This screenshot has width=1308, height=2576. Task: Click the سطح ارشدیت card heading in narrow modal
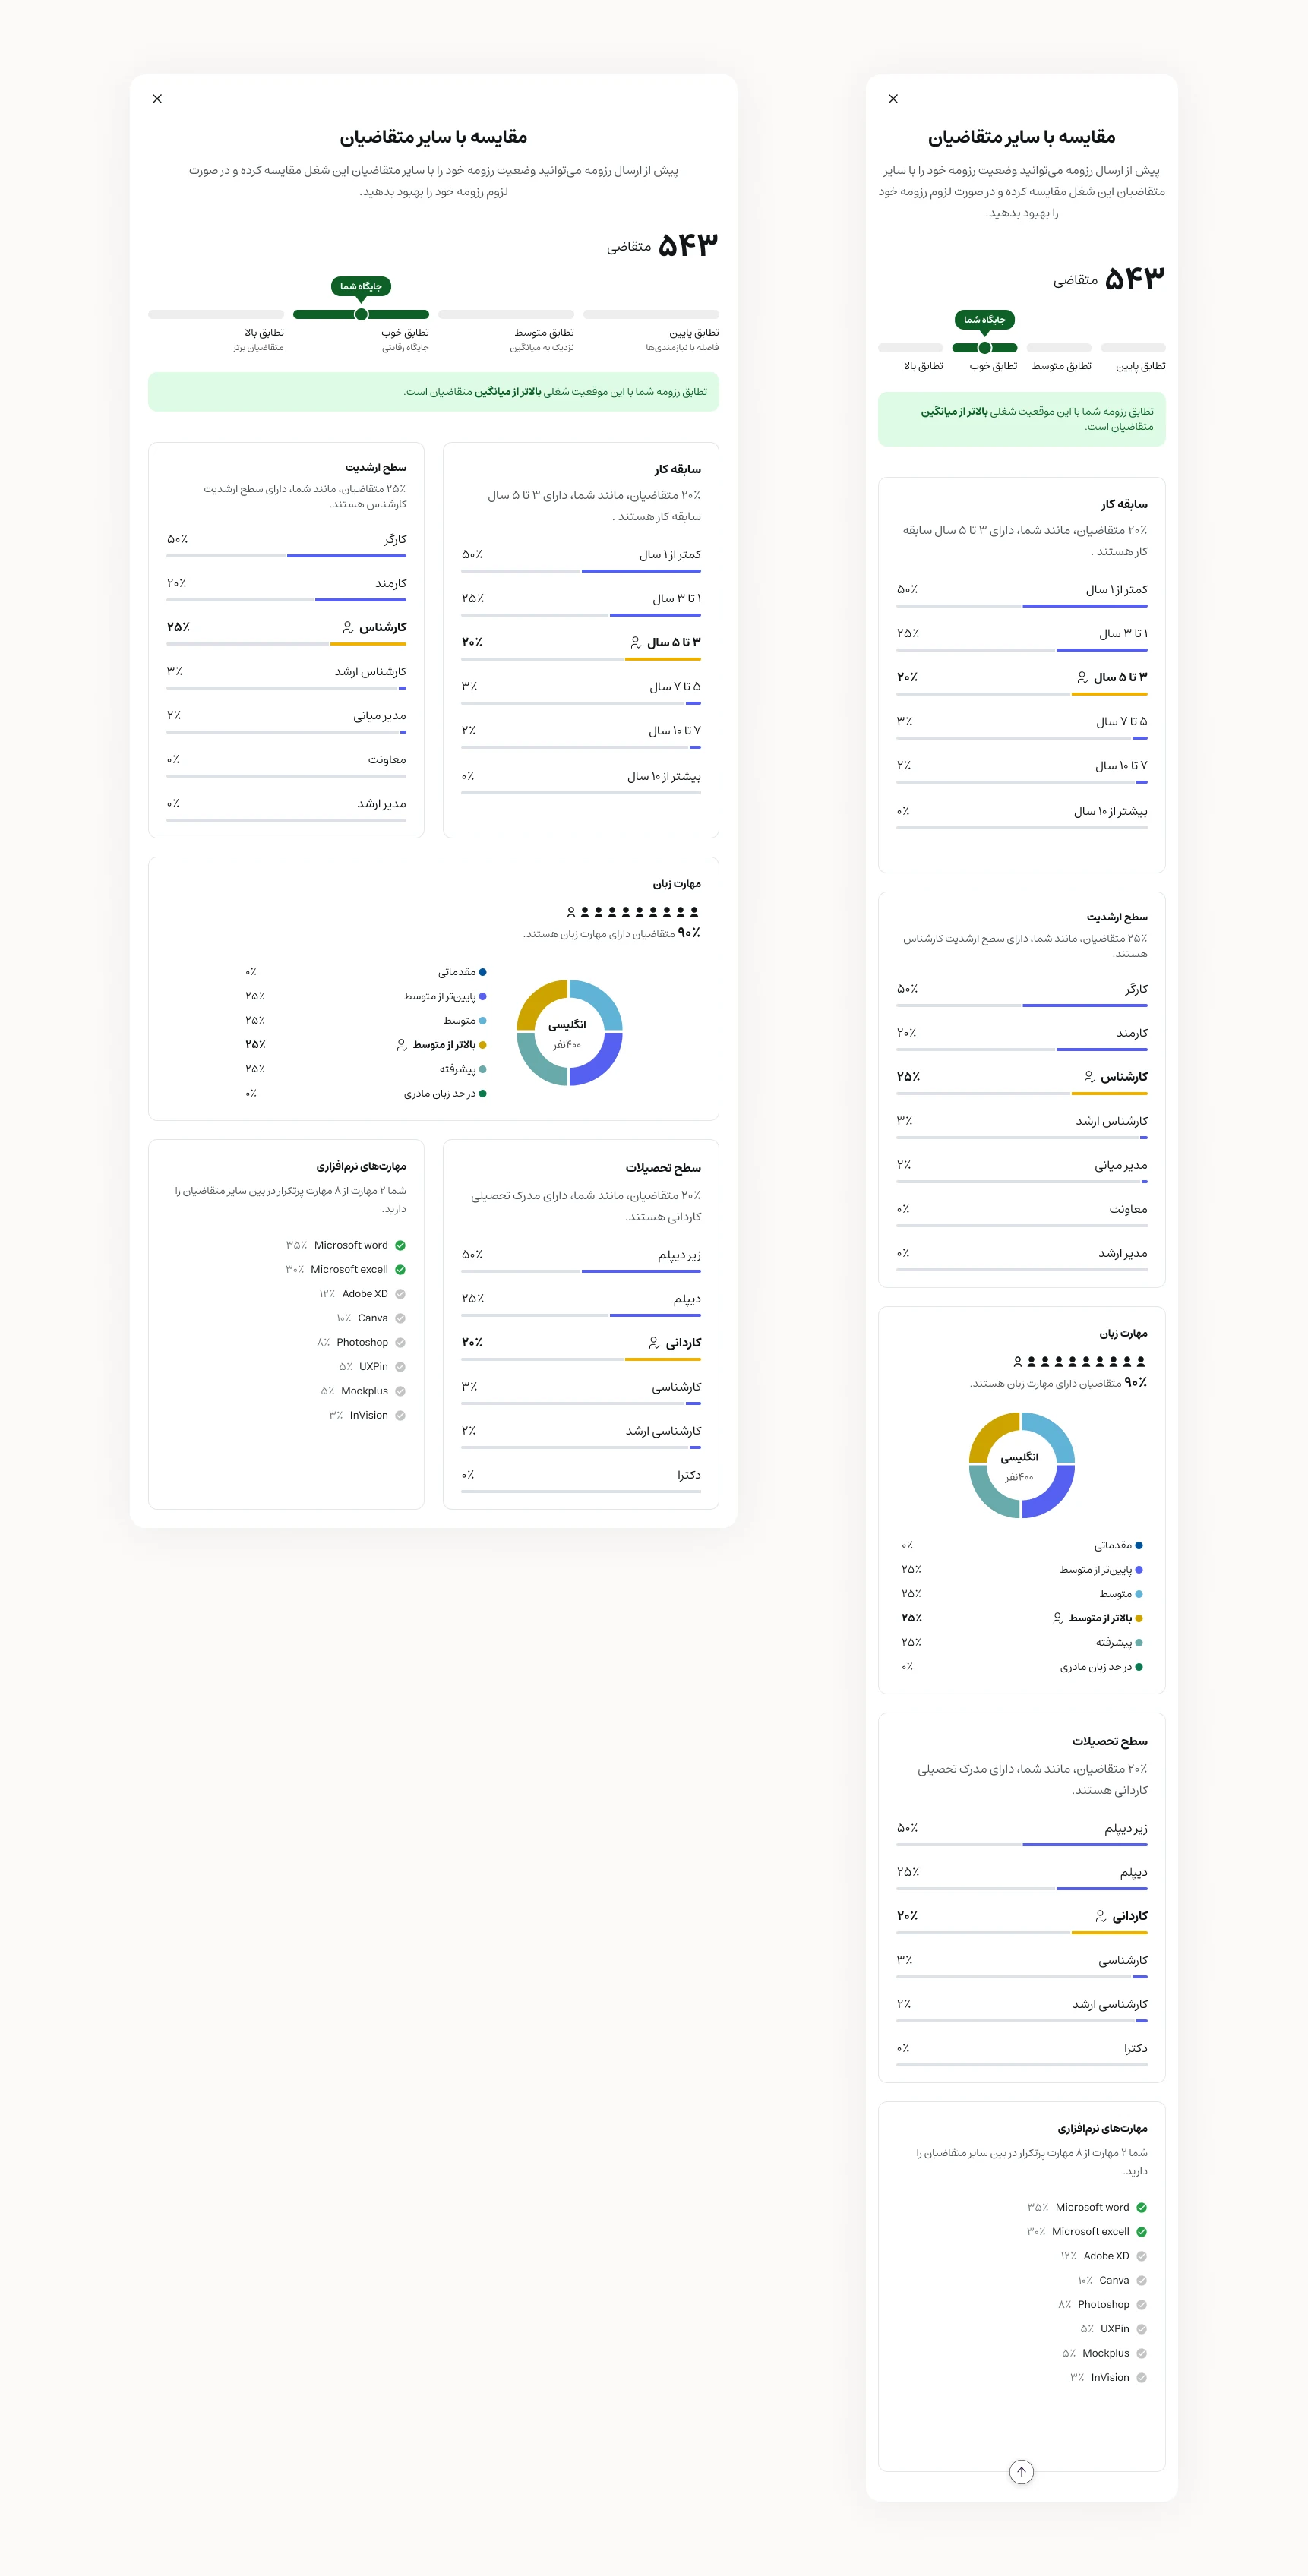point(1117,917)
